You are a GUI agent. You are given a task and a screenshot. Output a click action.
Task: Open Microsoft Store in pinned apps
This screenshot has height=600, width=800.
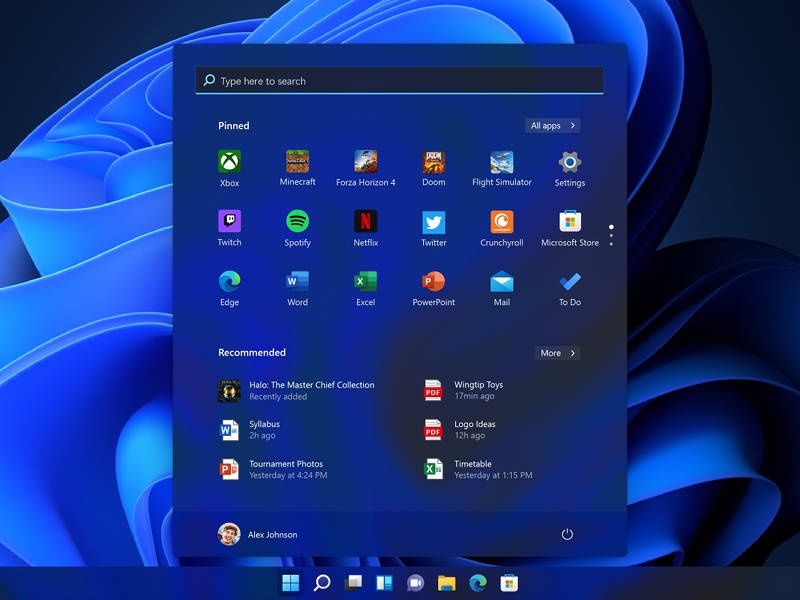click(x=570, y=228)
